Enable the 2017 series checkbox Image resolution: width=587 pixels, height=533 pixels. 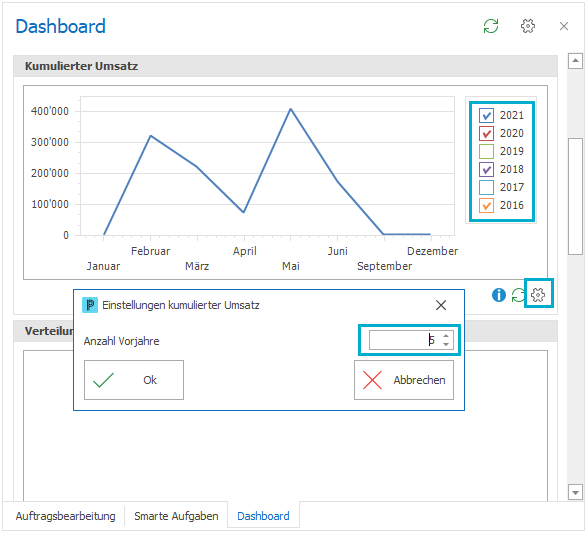coord(486,187)
